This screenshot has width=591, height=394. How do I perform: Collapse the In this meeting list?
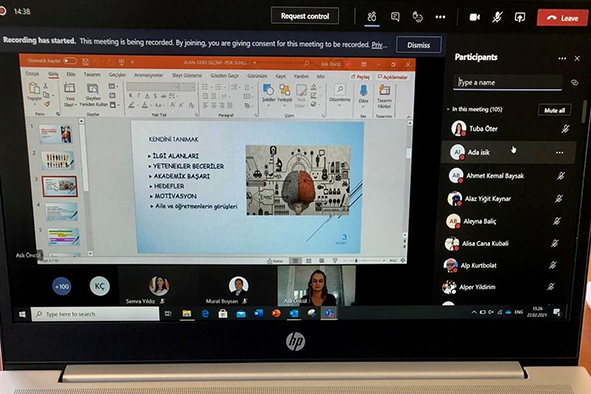(x=448, y=109)
